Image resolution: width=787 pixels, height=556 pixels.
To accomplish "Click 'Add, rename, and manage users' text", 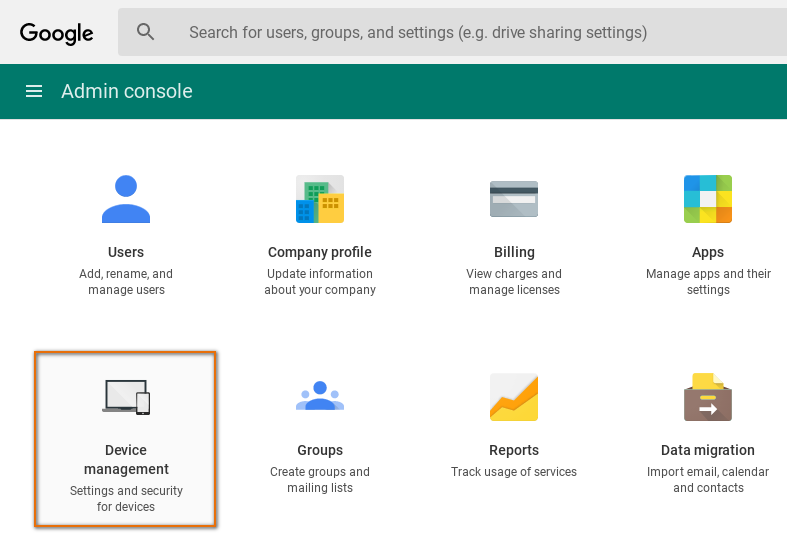I will [x=126, y=282].
